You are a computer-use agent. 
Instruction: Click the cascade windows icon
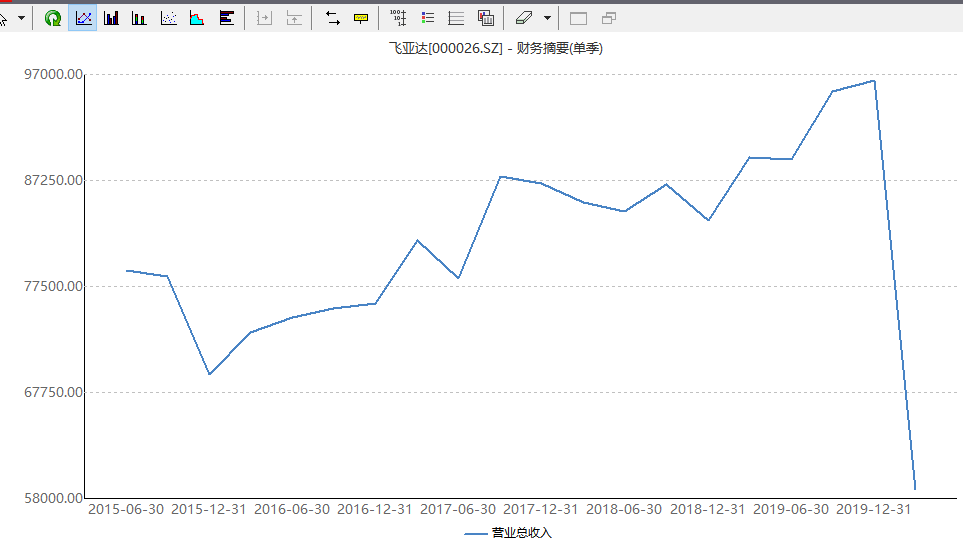609,18
